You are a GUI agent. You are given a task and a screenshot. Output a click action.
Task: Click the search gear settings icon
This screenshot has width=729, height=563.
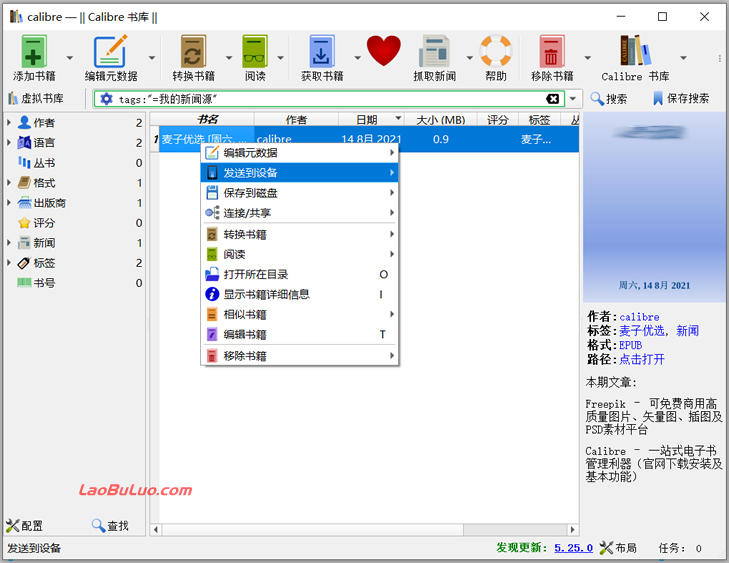tap(106, 99)
